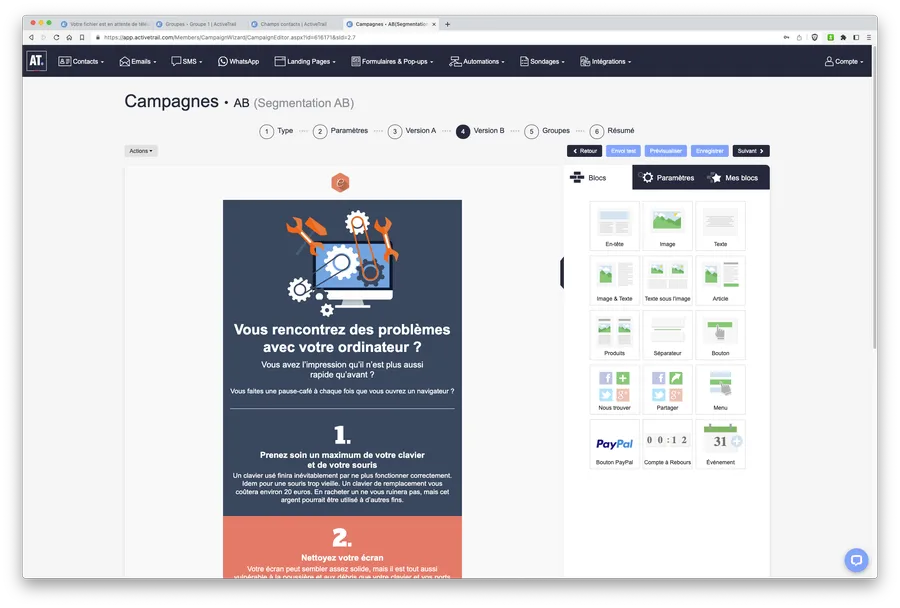Open the browser hamburger menu

tap(868, 37)
